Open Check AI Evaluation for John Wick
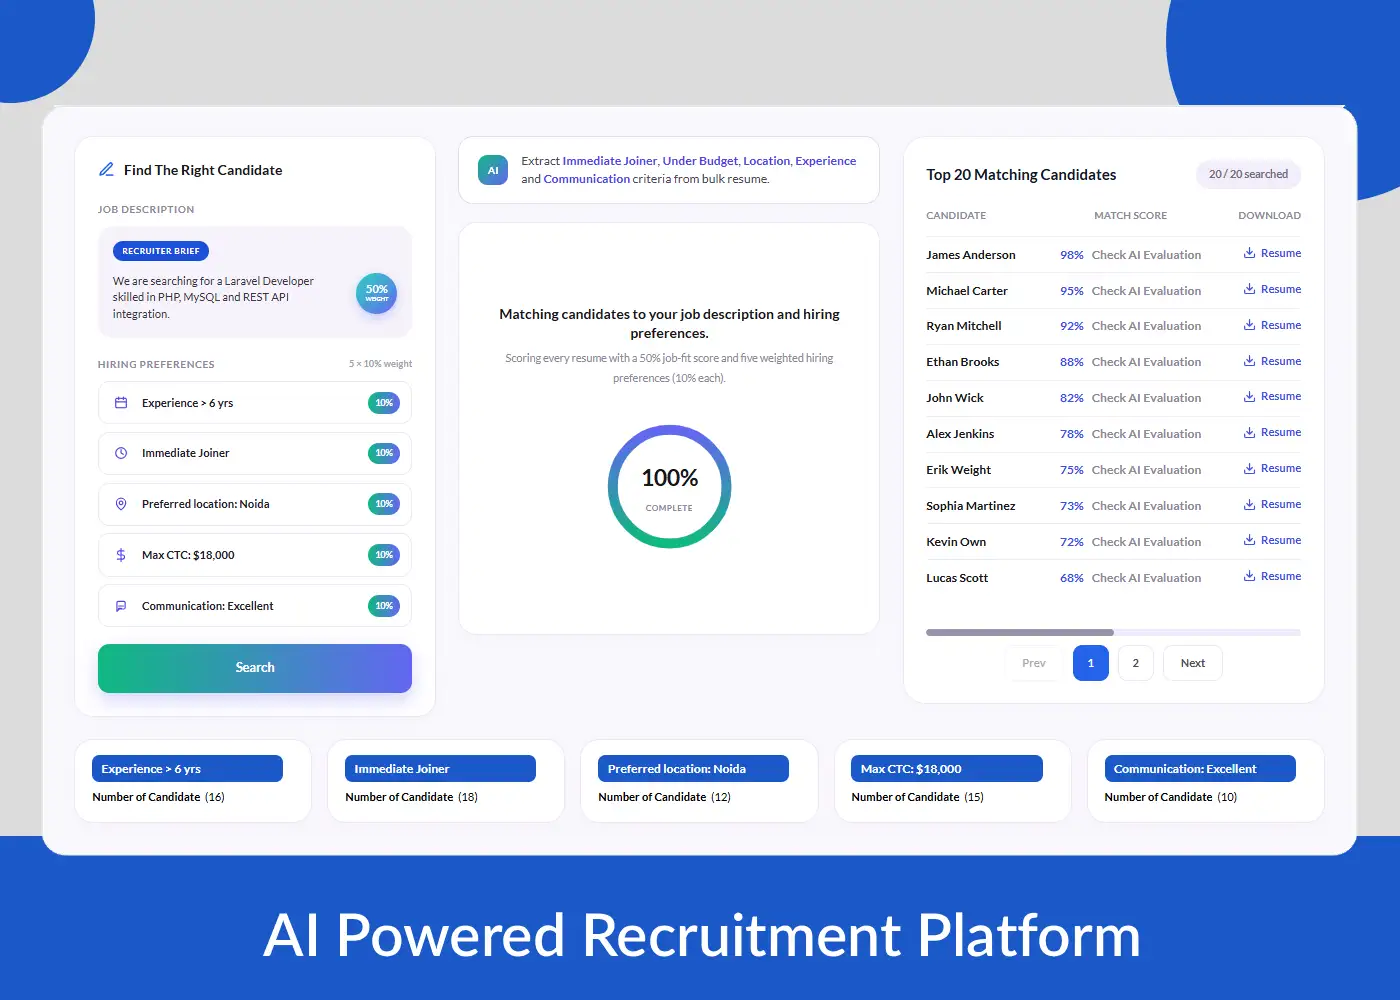The image size is (1400, 1000). 1146,398
